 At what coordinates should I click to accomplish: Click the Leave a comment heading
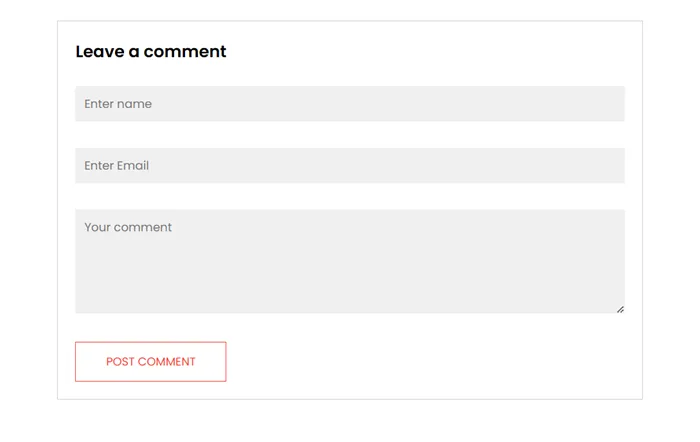coord(151,52)
